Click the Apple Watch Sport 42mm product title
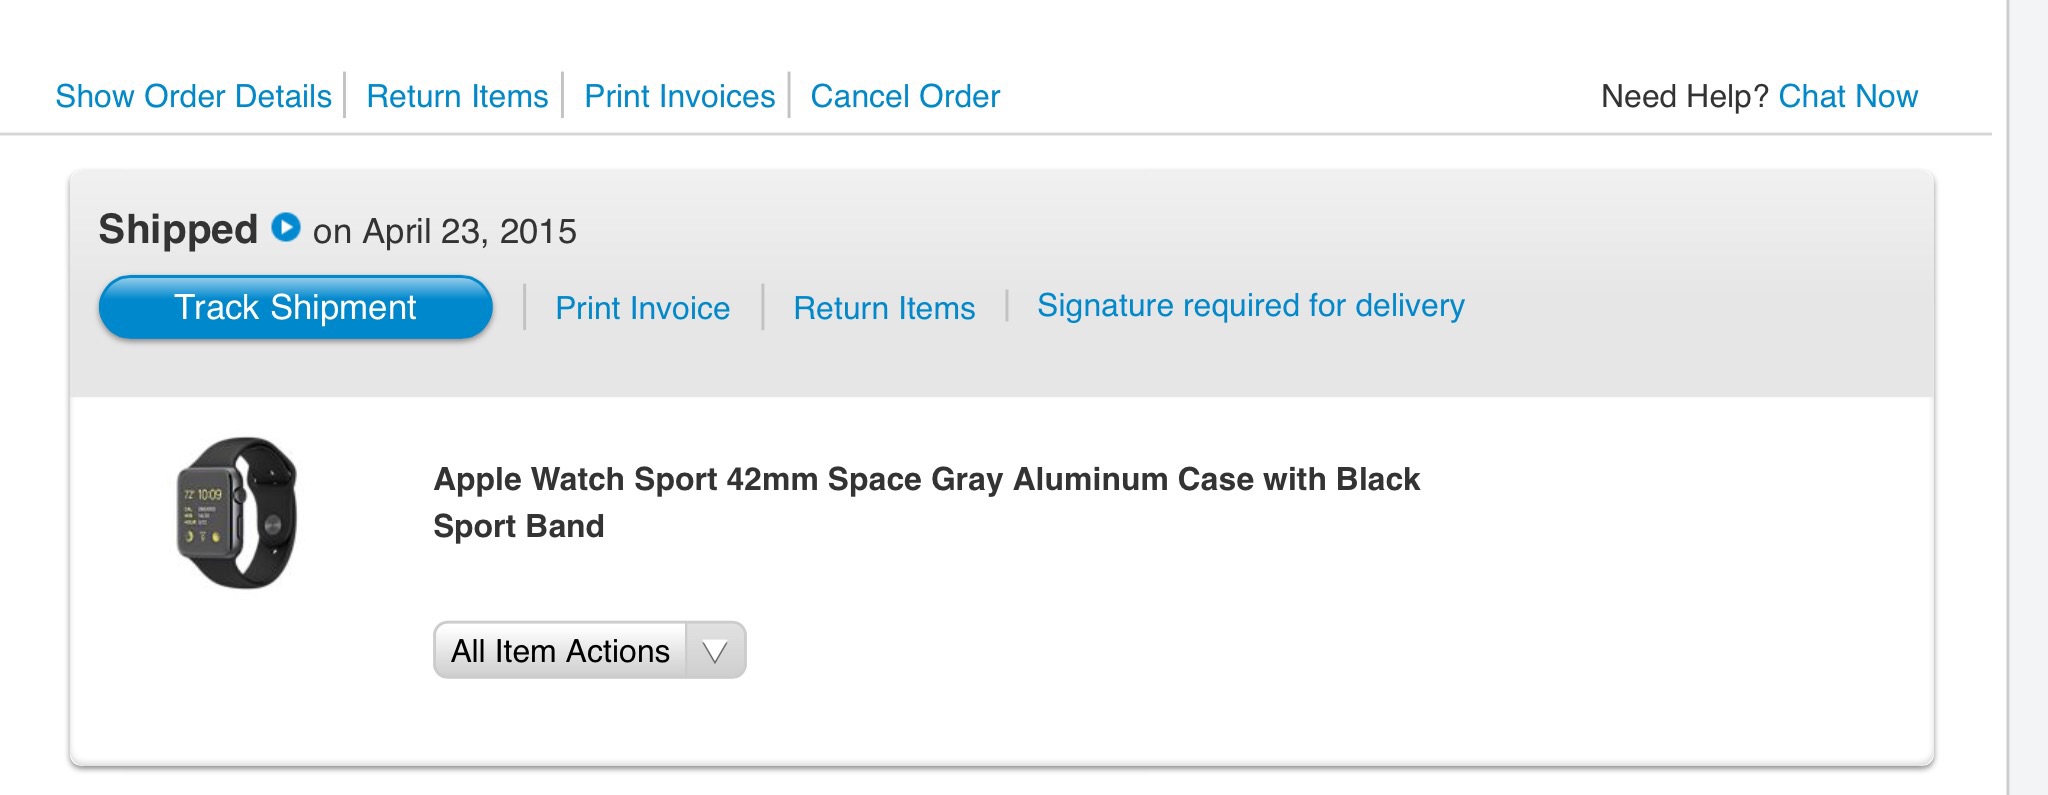The width and height of the screenshot is (2048, 795). pyautogui.click(x=926, y=479)
